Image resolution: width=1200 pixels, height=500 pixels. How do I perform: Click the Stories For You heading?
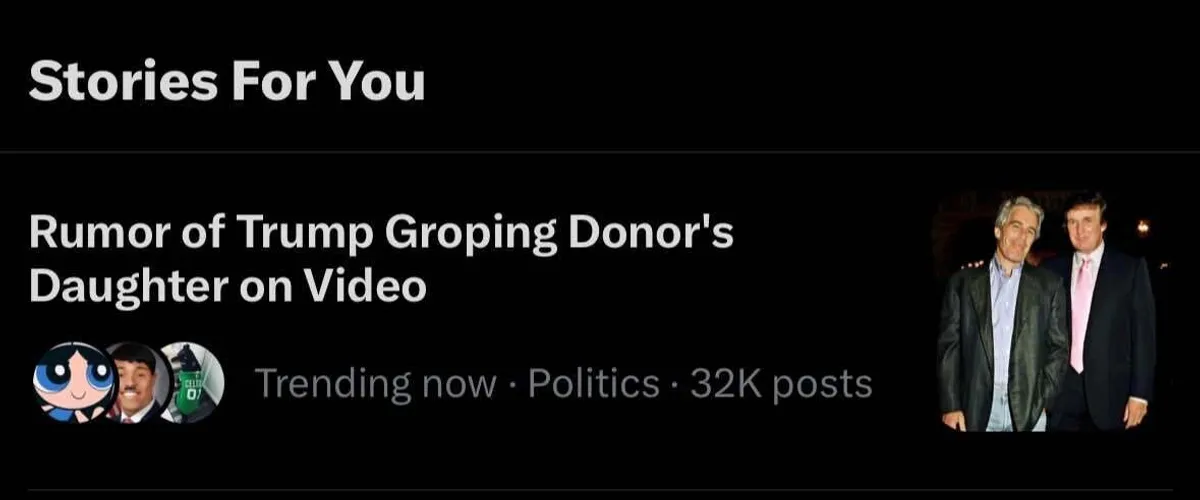coord(227,82)
